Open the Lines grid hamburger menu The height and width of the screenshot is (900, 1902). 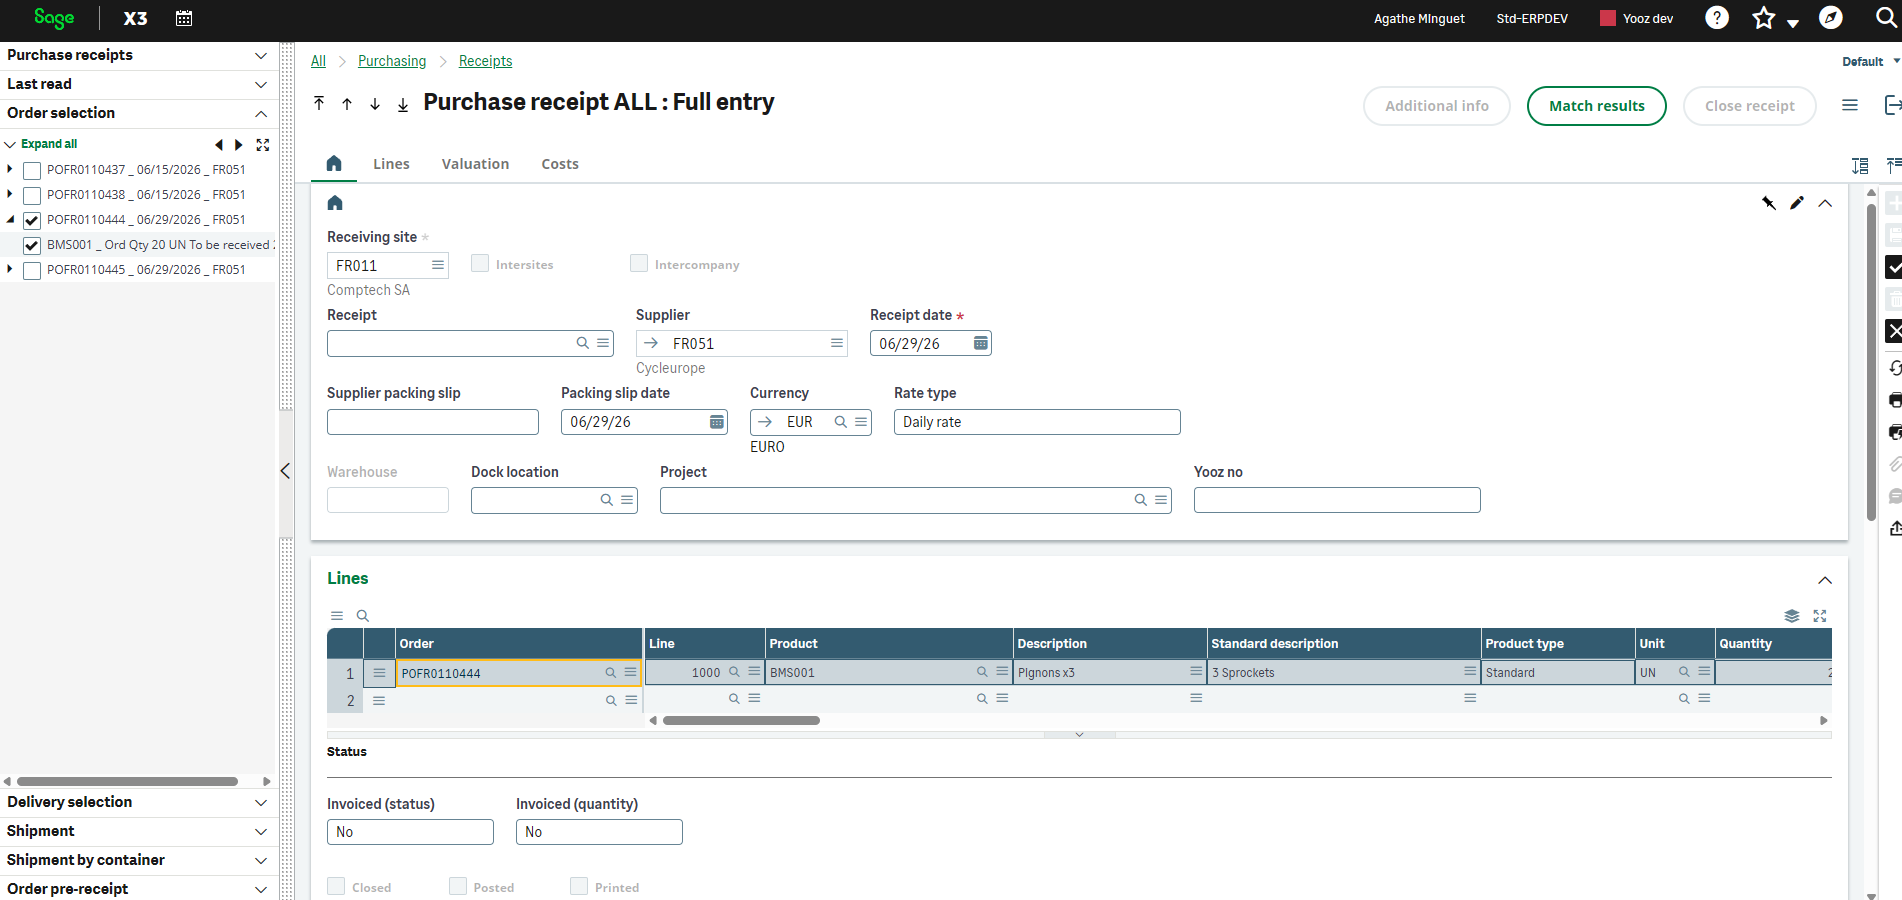(337, 616)
